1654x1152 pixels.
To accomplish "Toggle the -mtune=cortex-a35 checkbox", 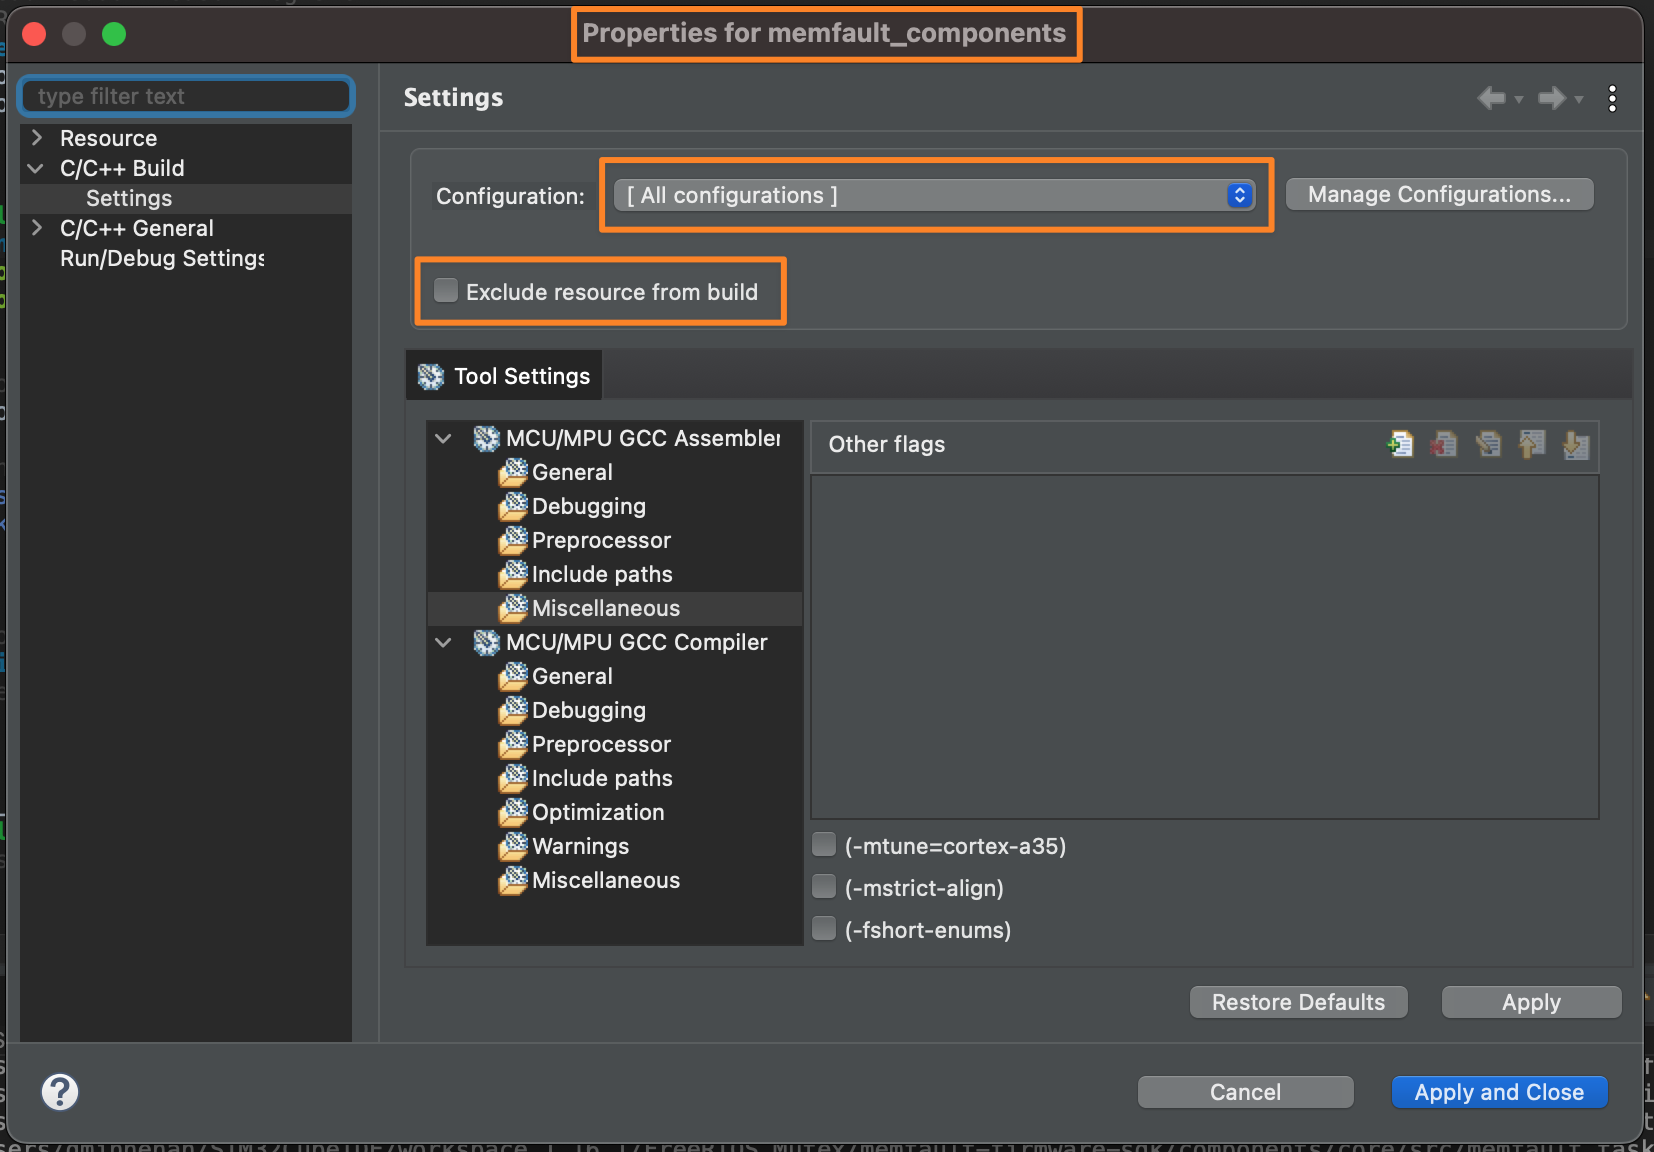I will [x=824, y=845].
